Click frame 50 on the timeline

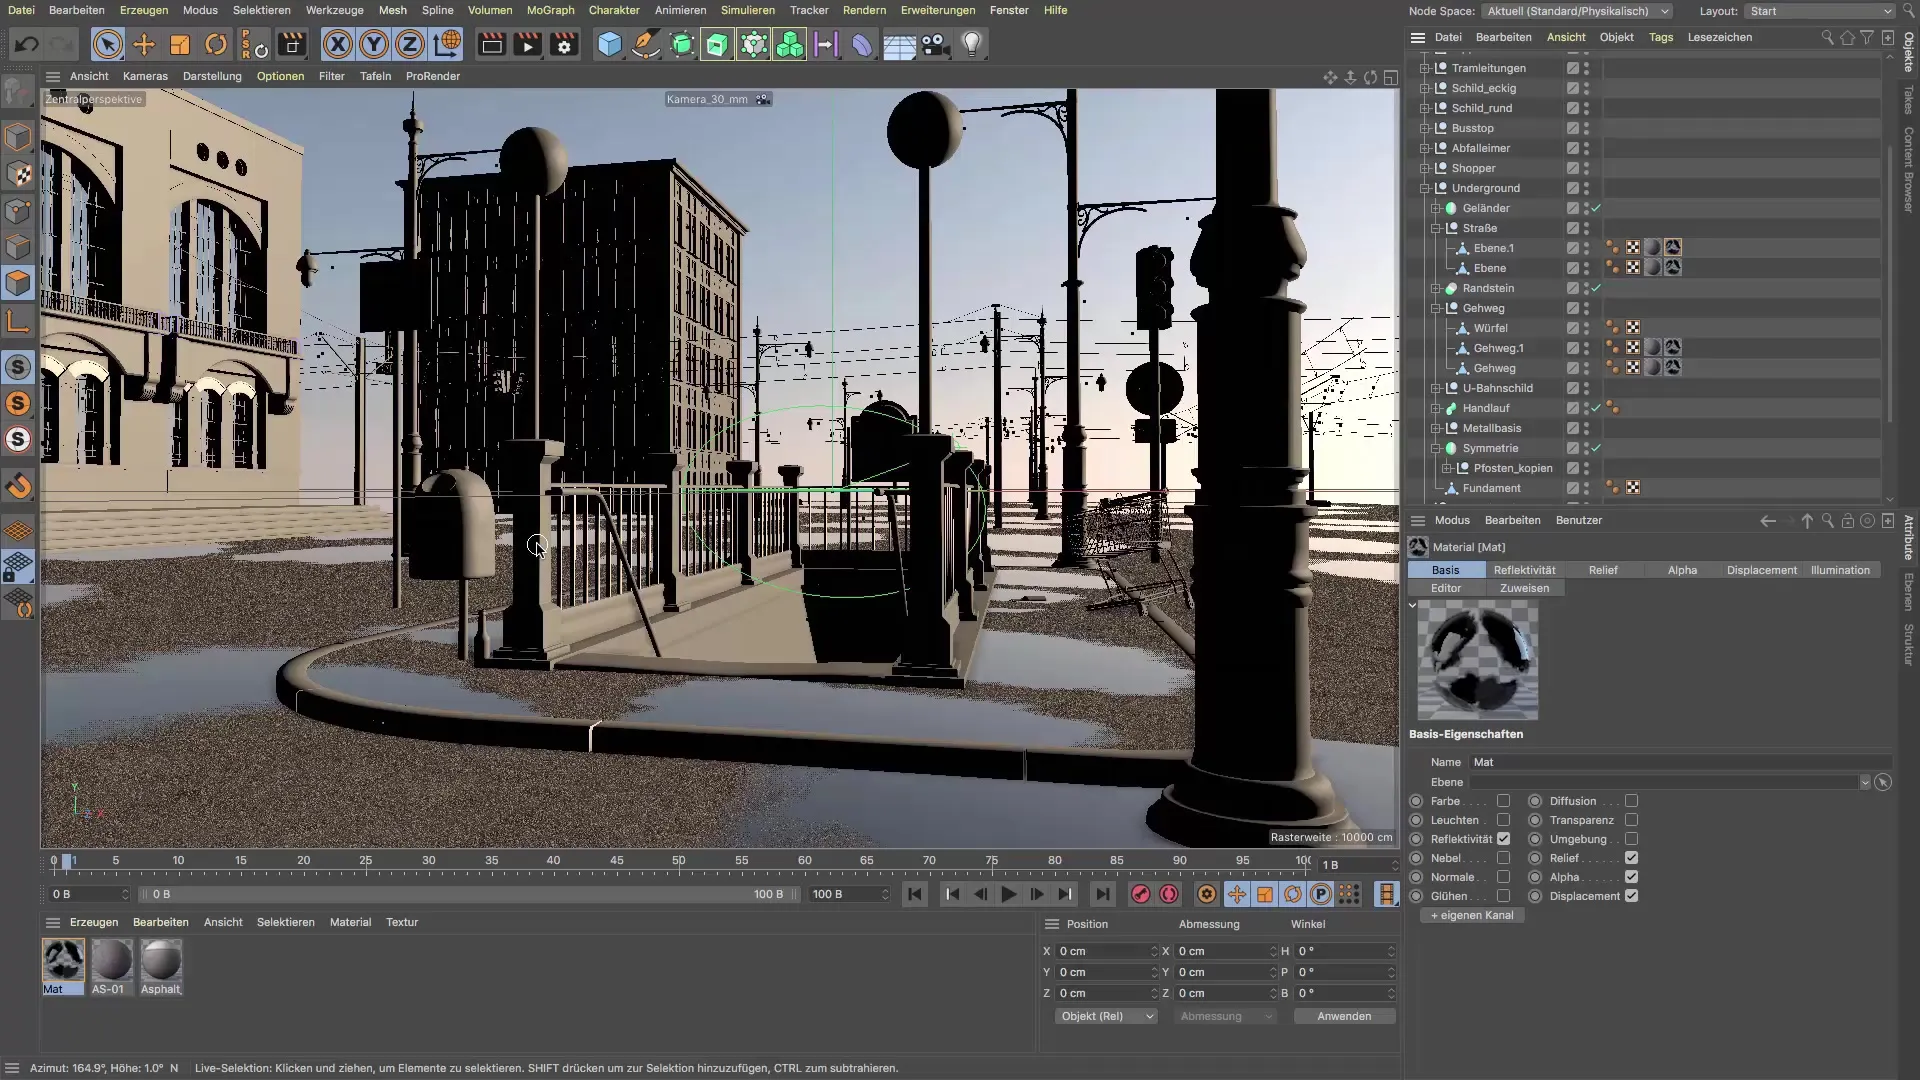[679, 861]
